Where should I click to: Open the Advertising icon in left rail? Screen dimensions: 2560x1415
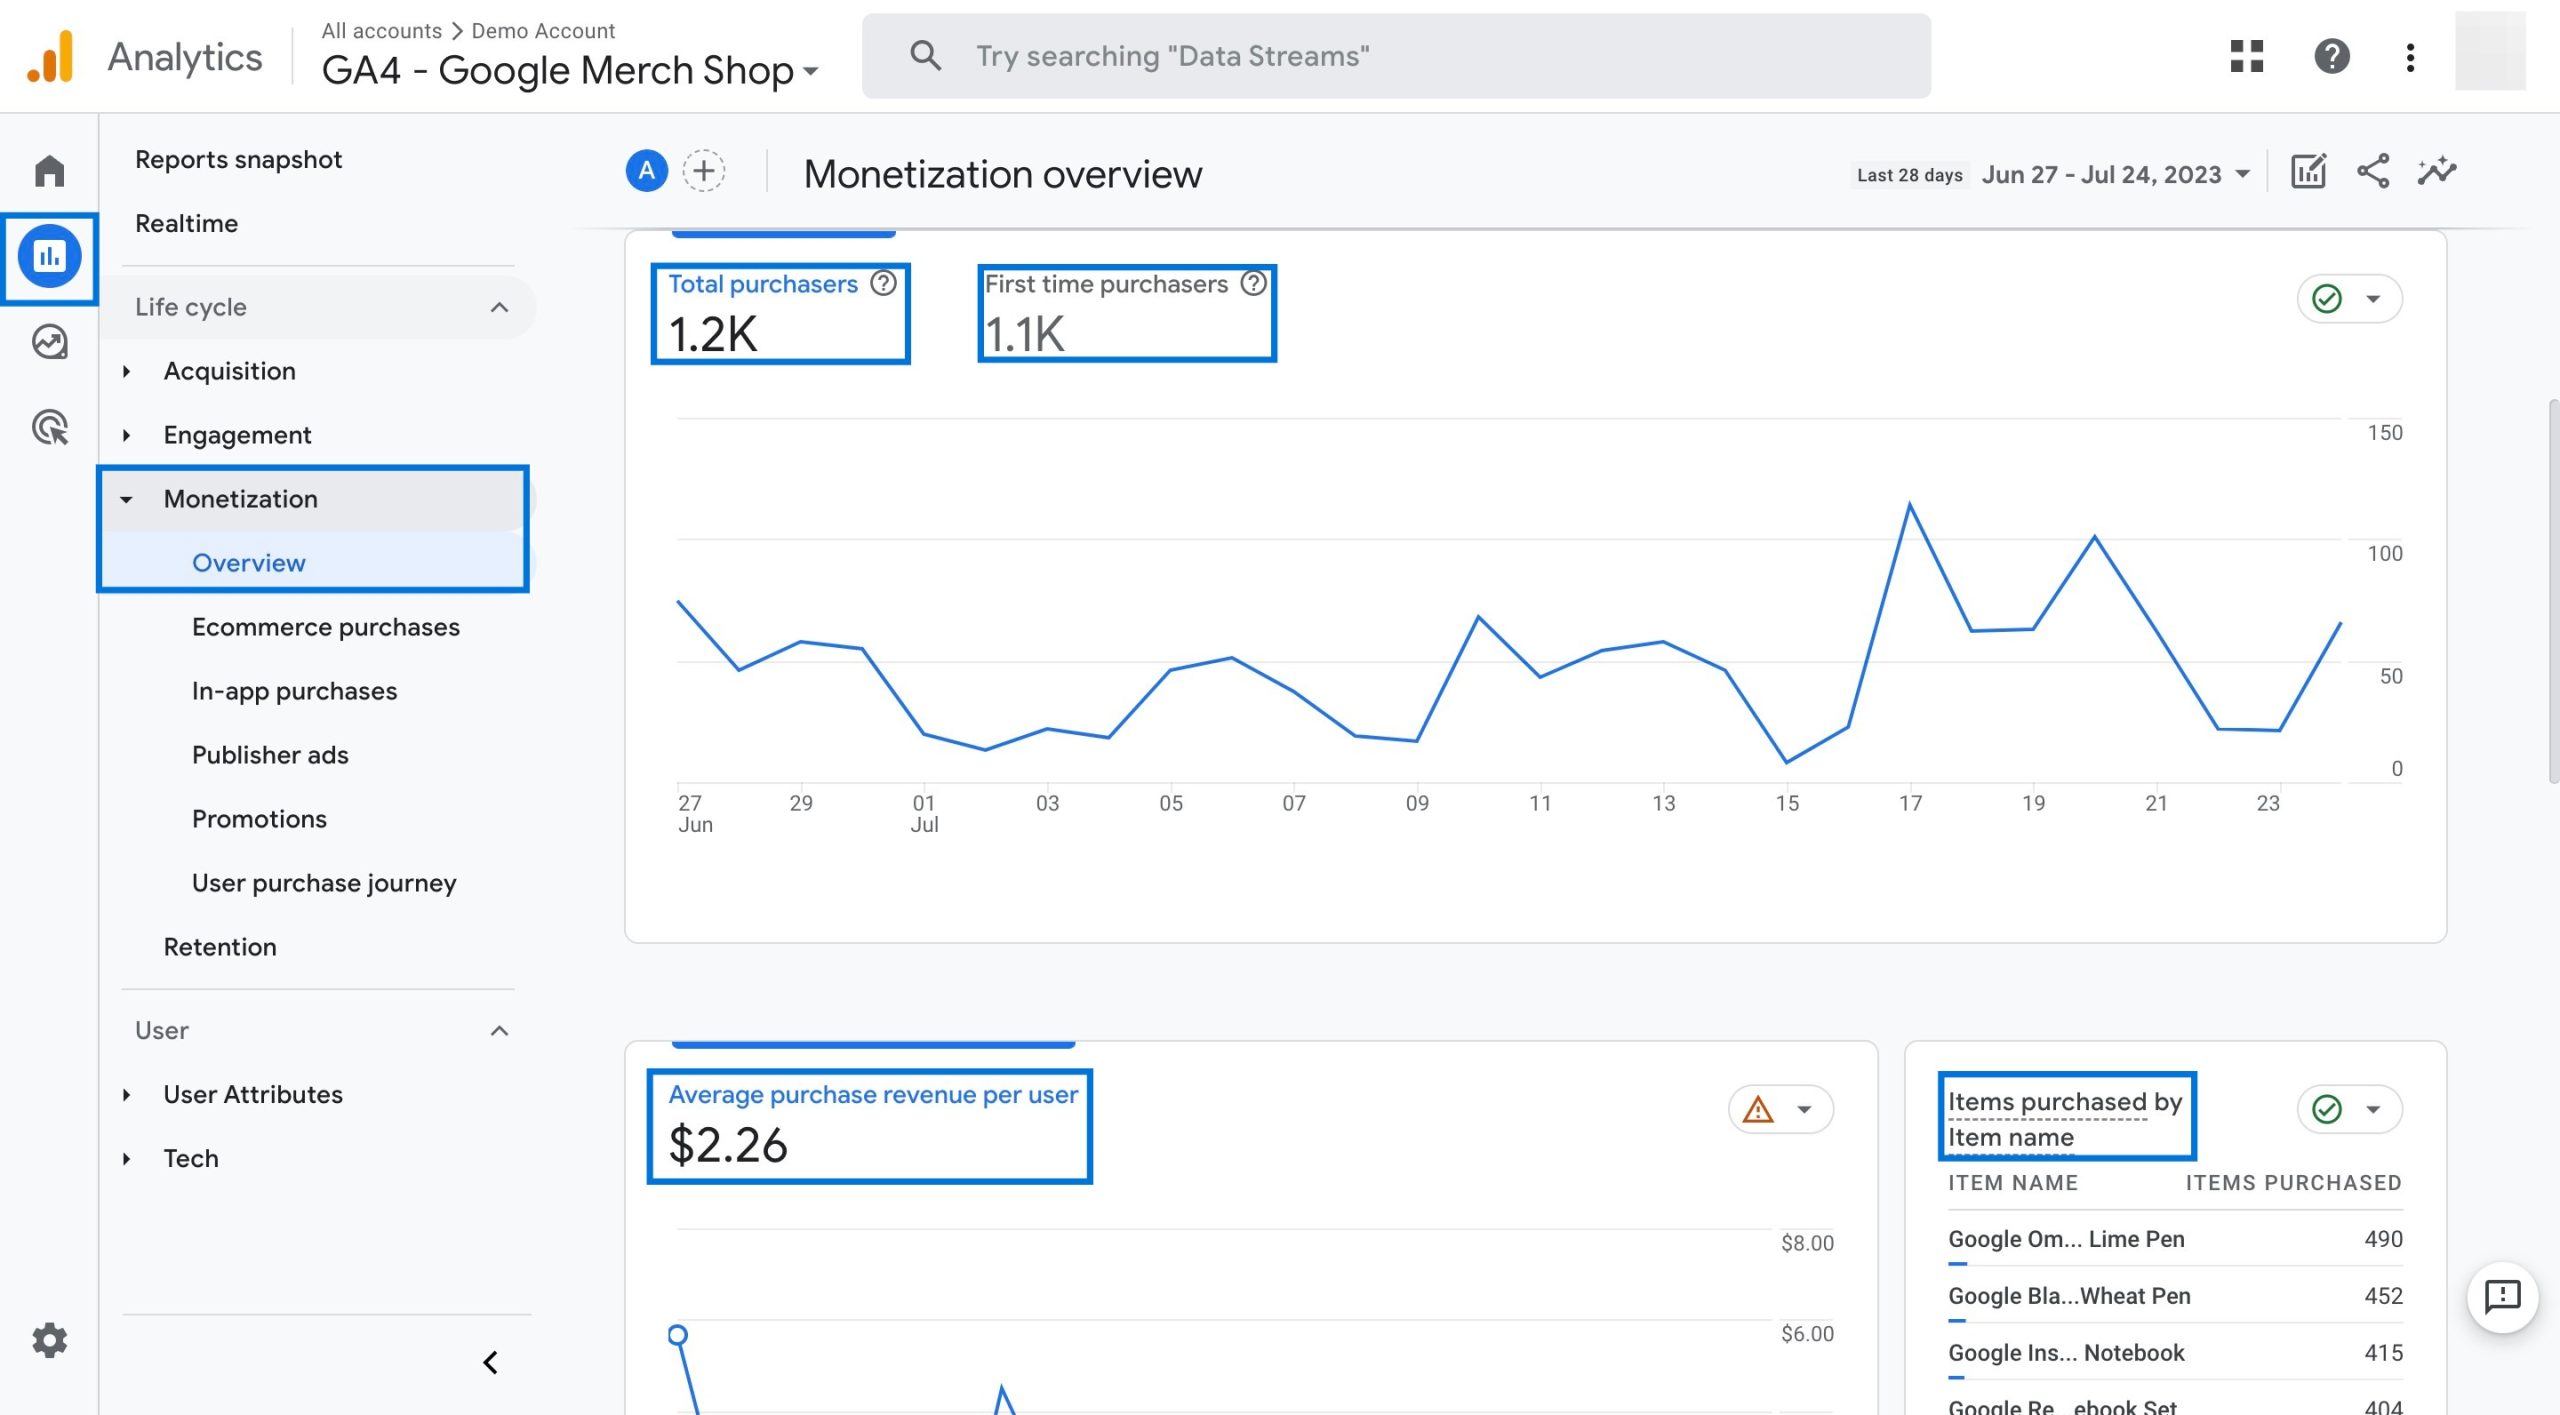[49, 428]
